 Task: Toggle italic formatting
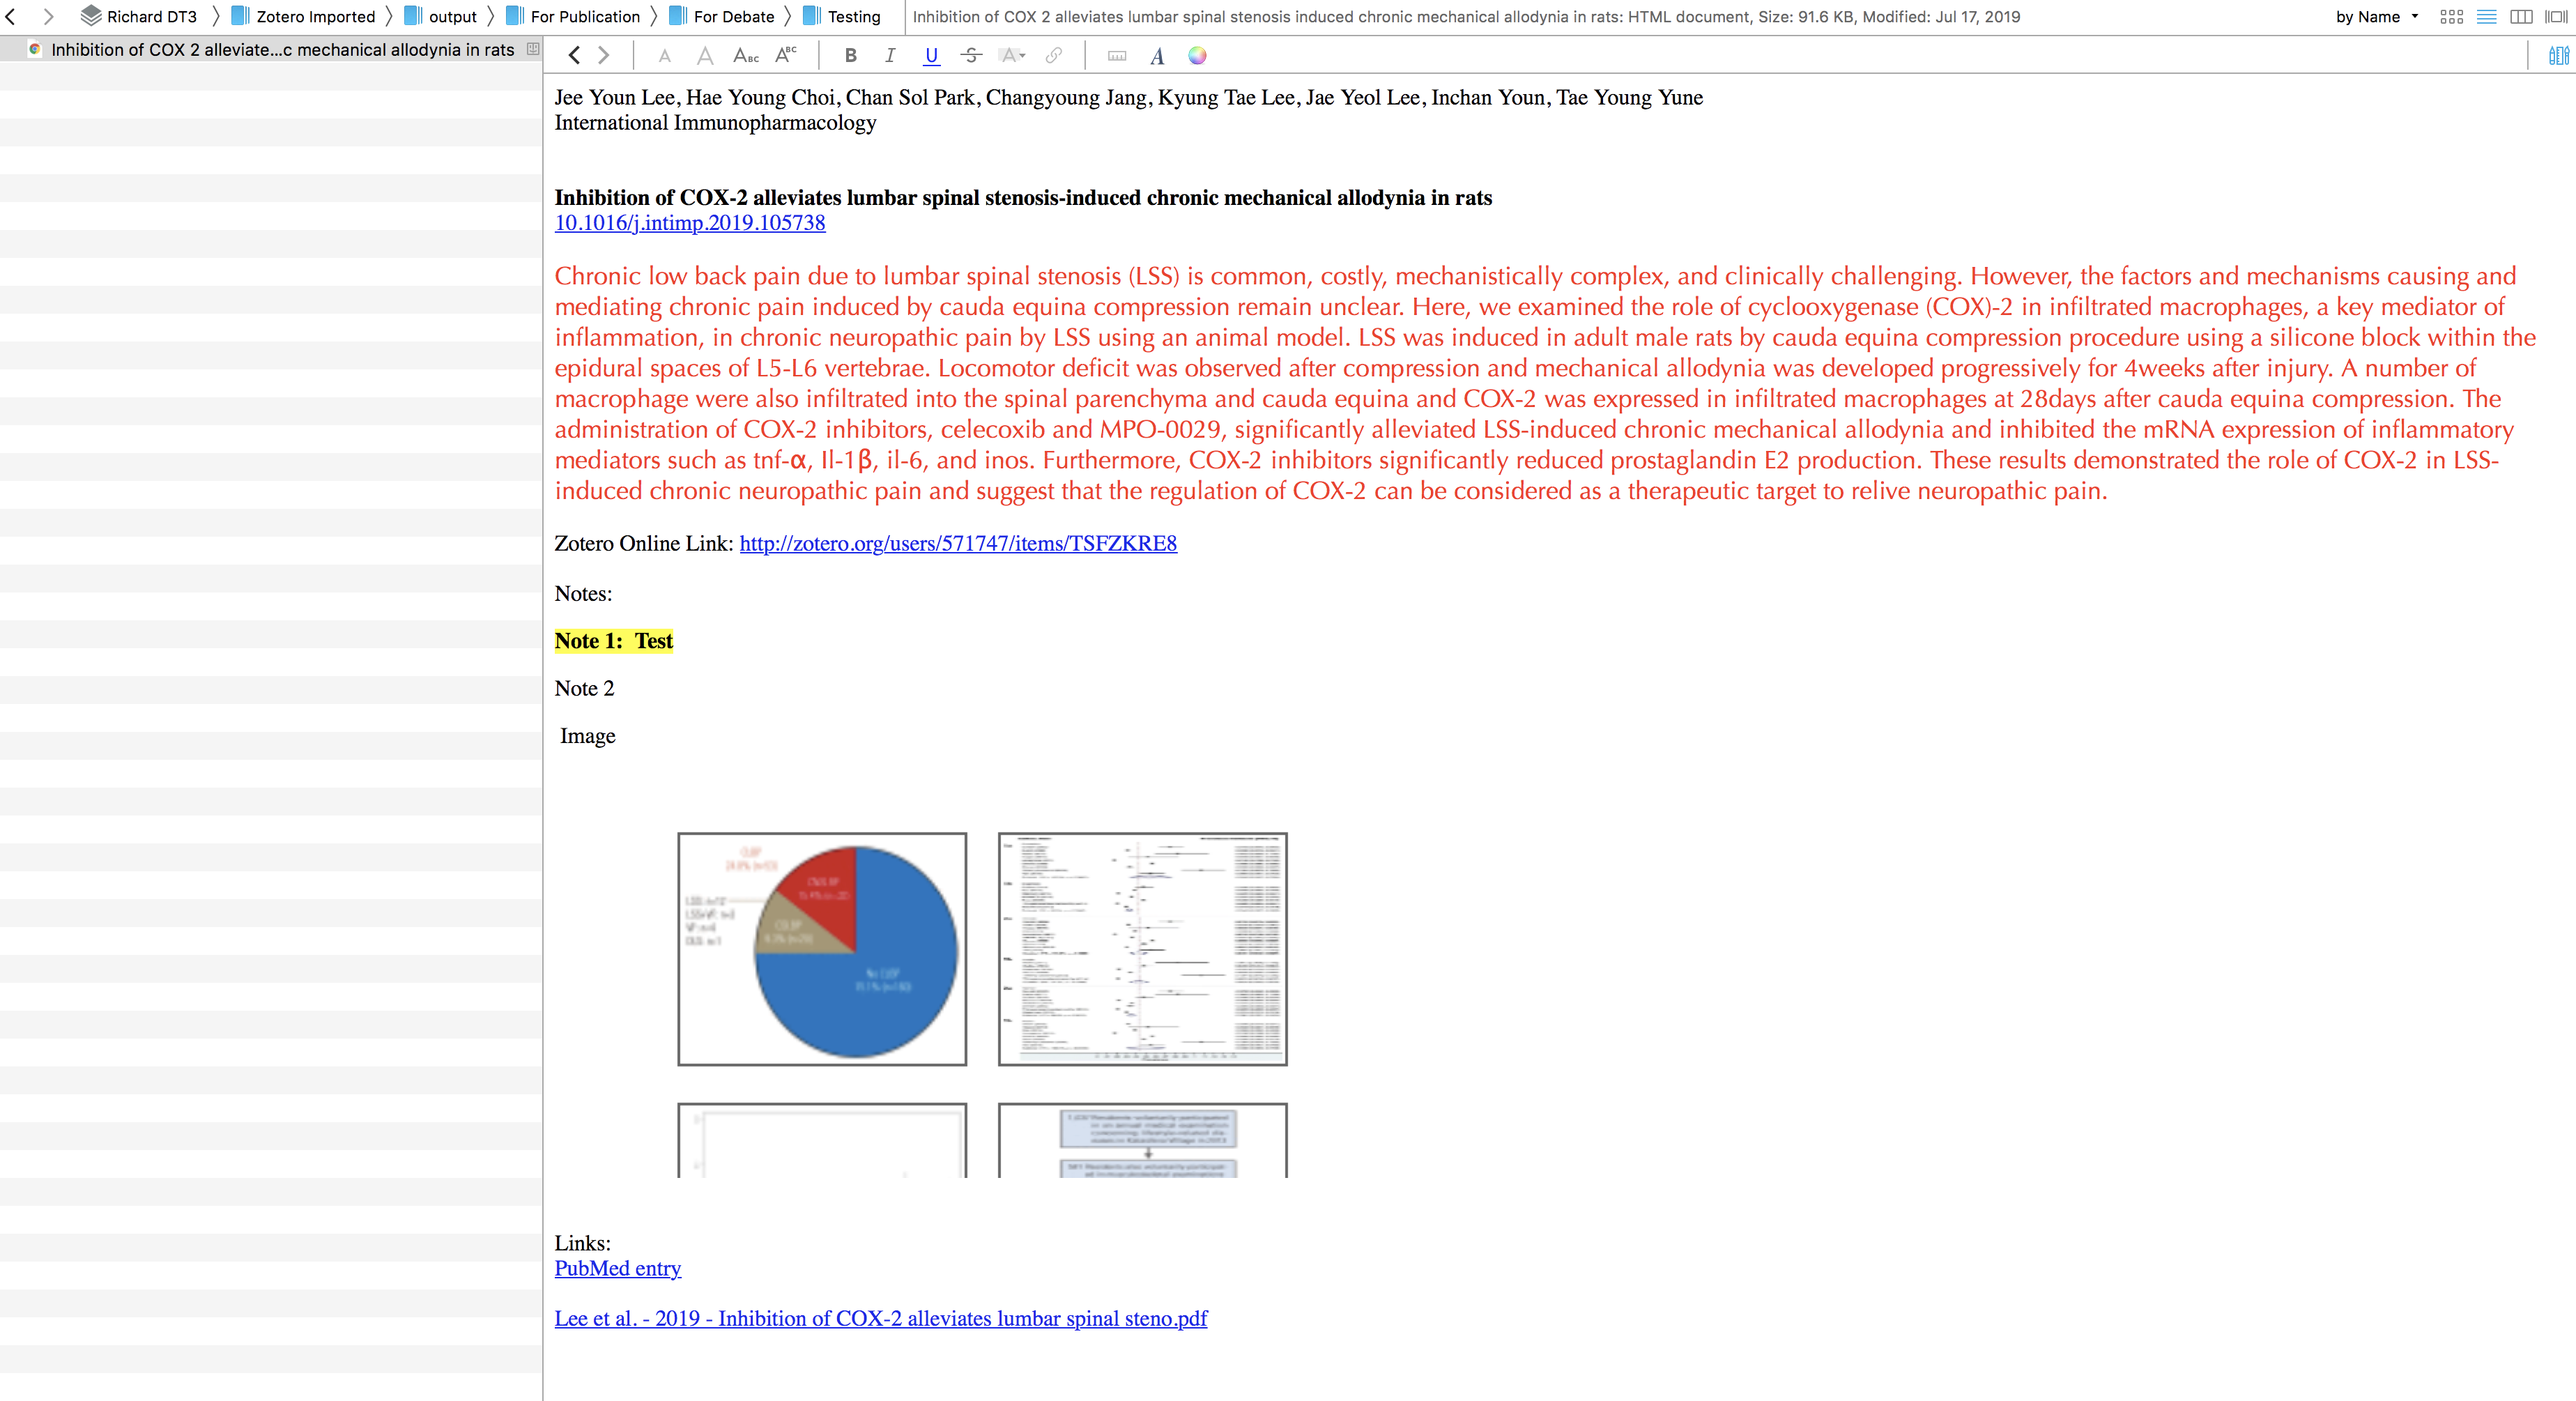pyautogui.click(x=890, y=56)
